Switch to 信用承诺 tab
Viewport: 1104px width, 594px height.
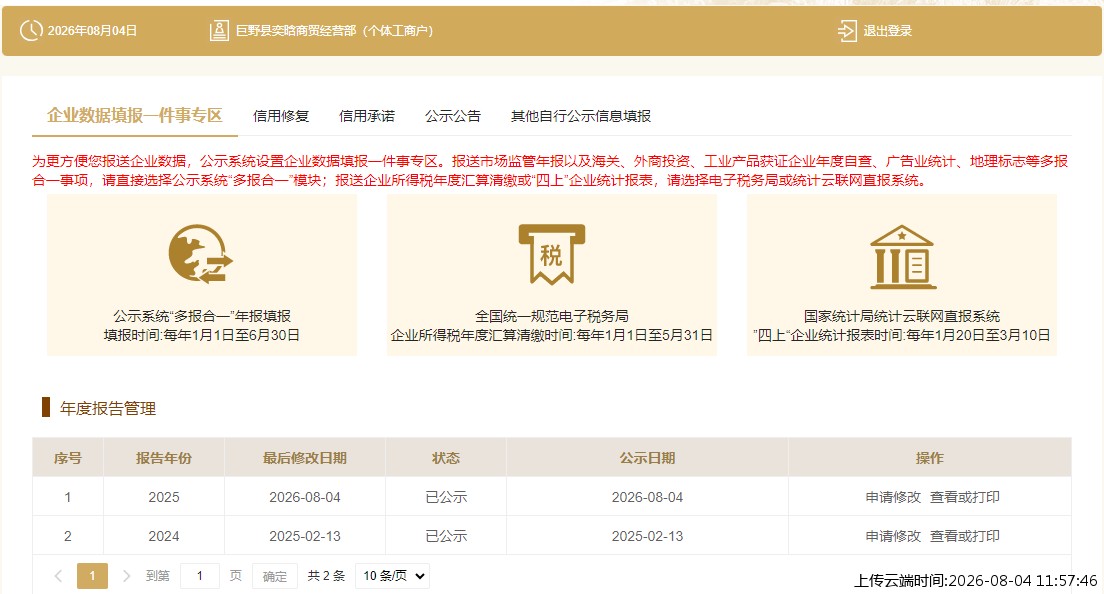click(367, 116)
